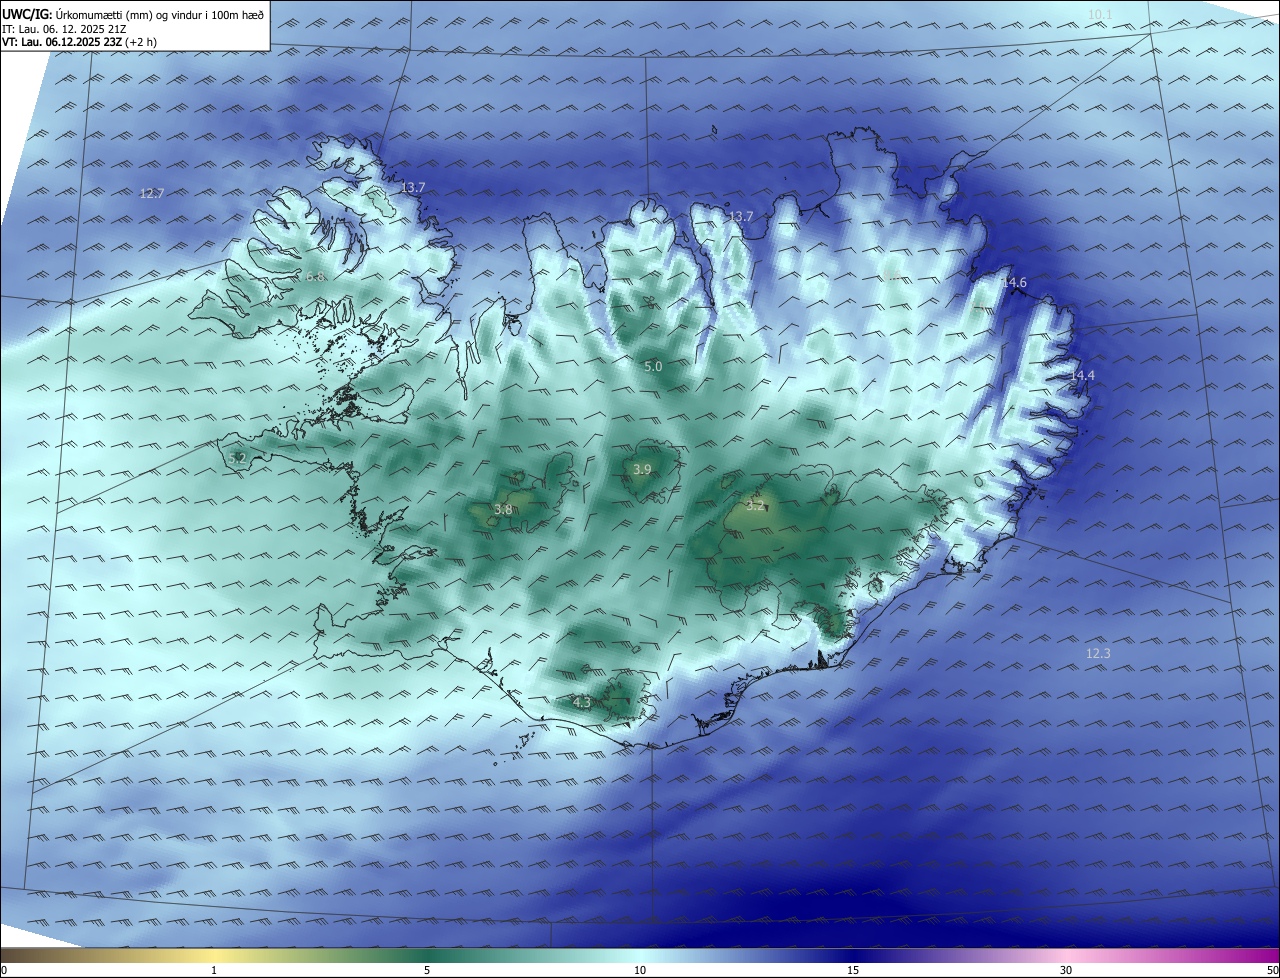
Task: Click the 6.8 value label in the Westfjords
Action: point(315,277)
